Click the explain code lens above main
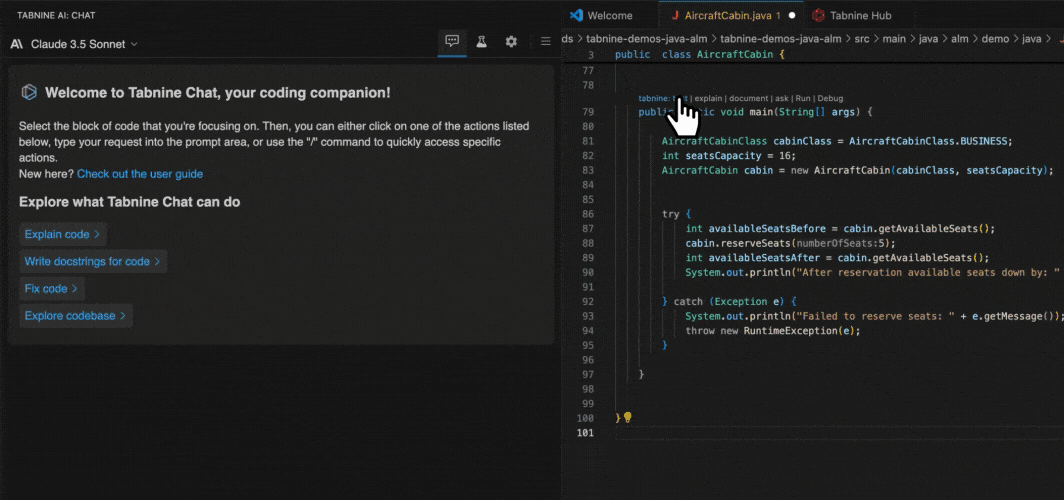Image resolution: width=1064 pixels, height=500 pixels. (x=709, y=98)
